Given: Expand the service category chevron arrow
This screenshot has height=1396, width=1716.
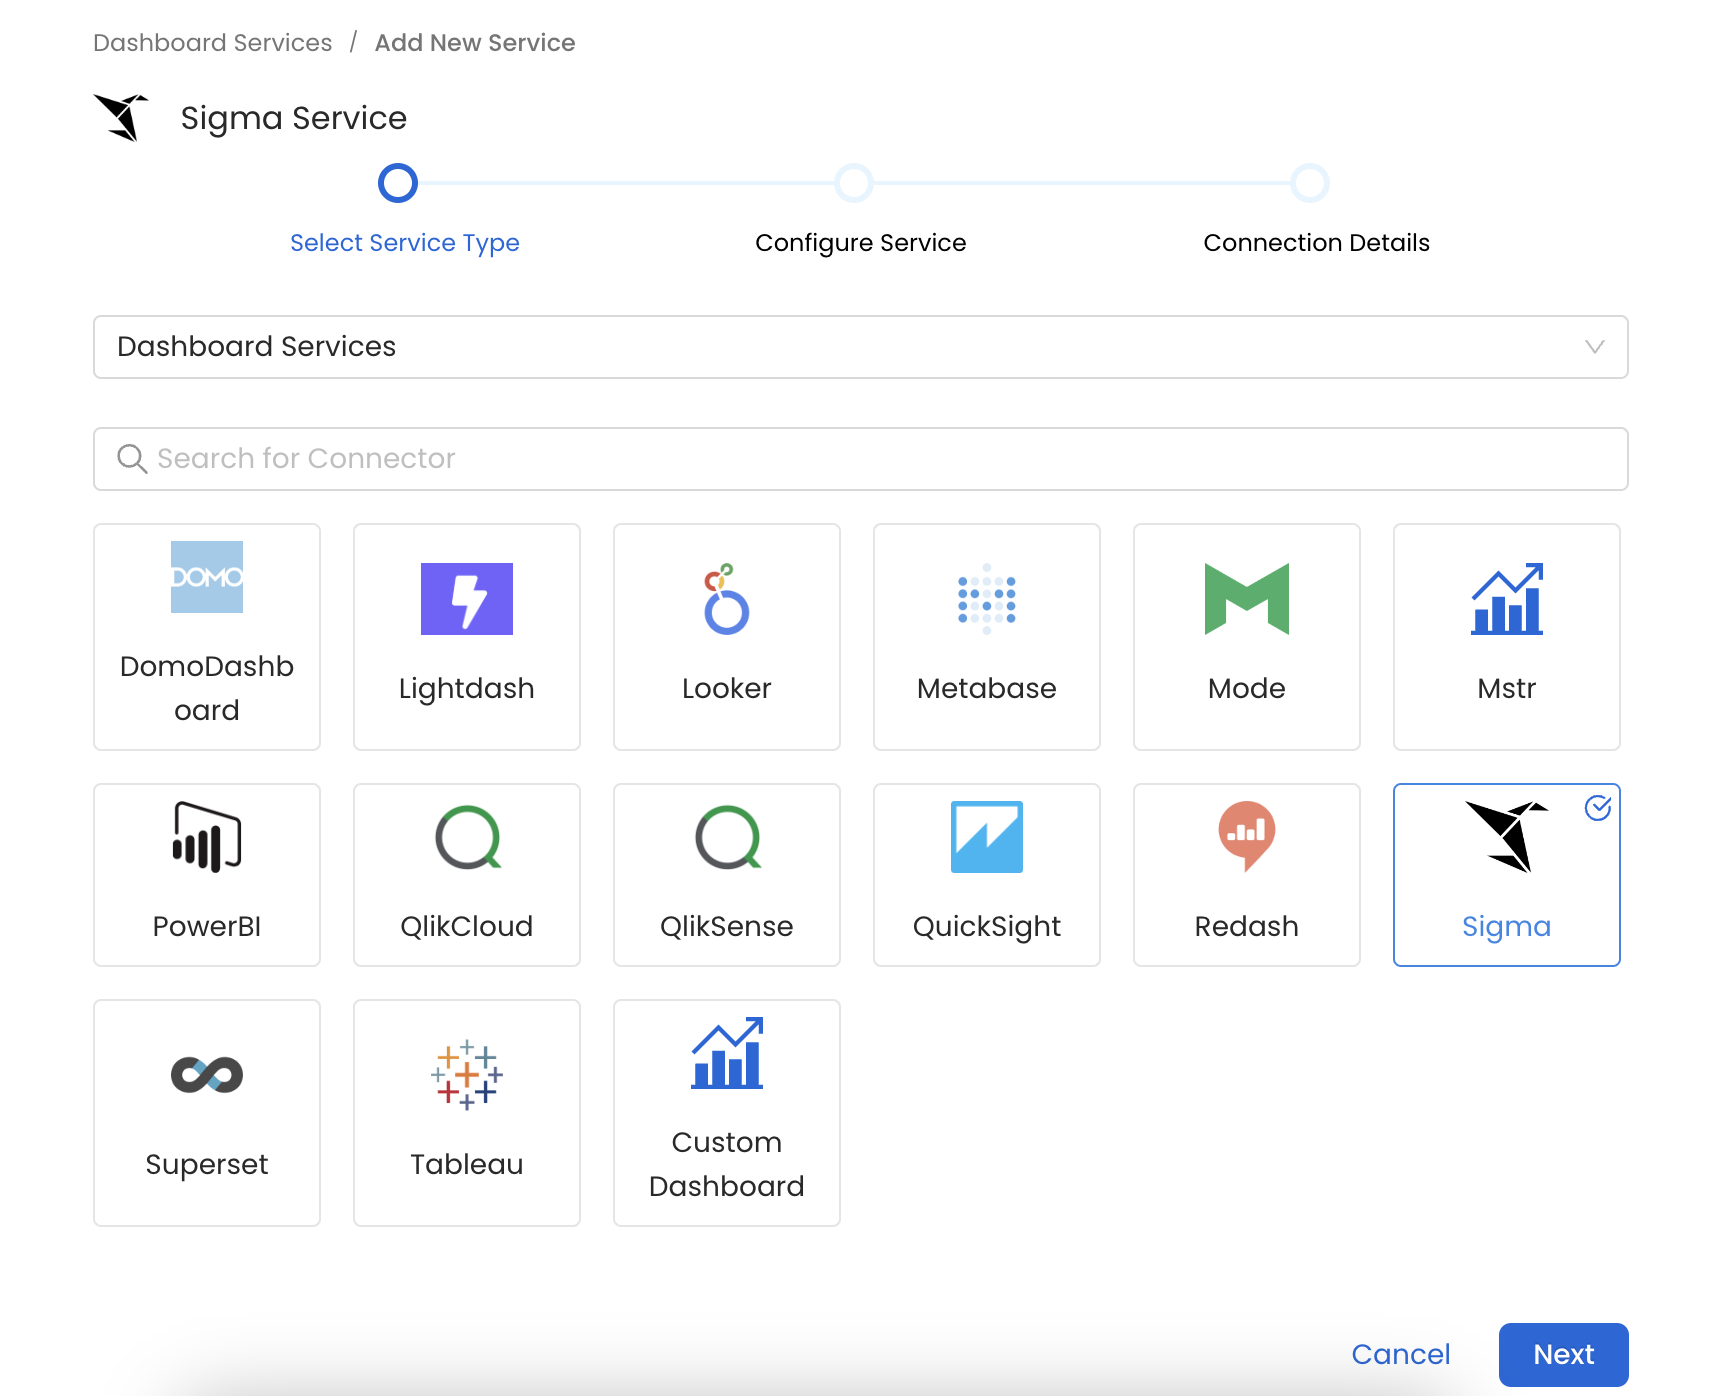Looking at the screenshot, I should pos(1594,347).
